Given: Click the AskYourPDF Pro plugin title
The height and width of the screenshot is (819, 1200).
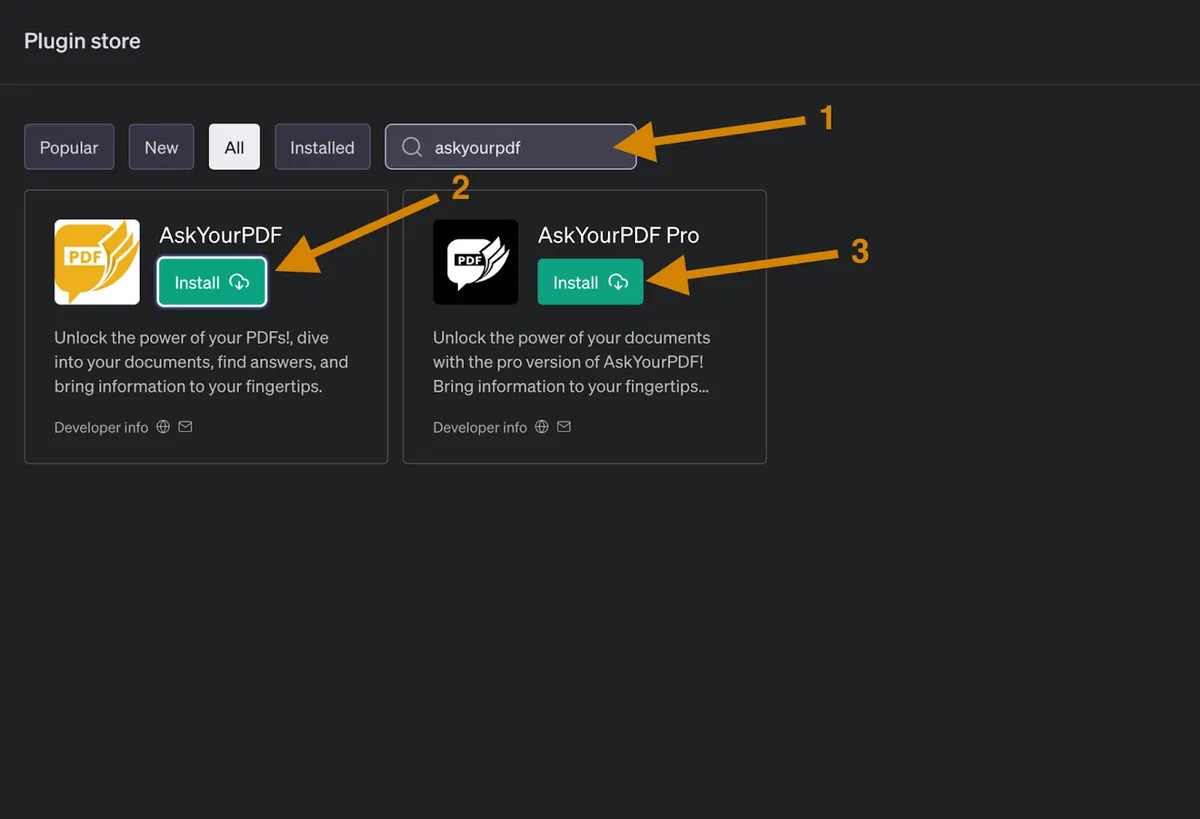Looking at the screenshot, I should (619, 236).
